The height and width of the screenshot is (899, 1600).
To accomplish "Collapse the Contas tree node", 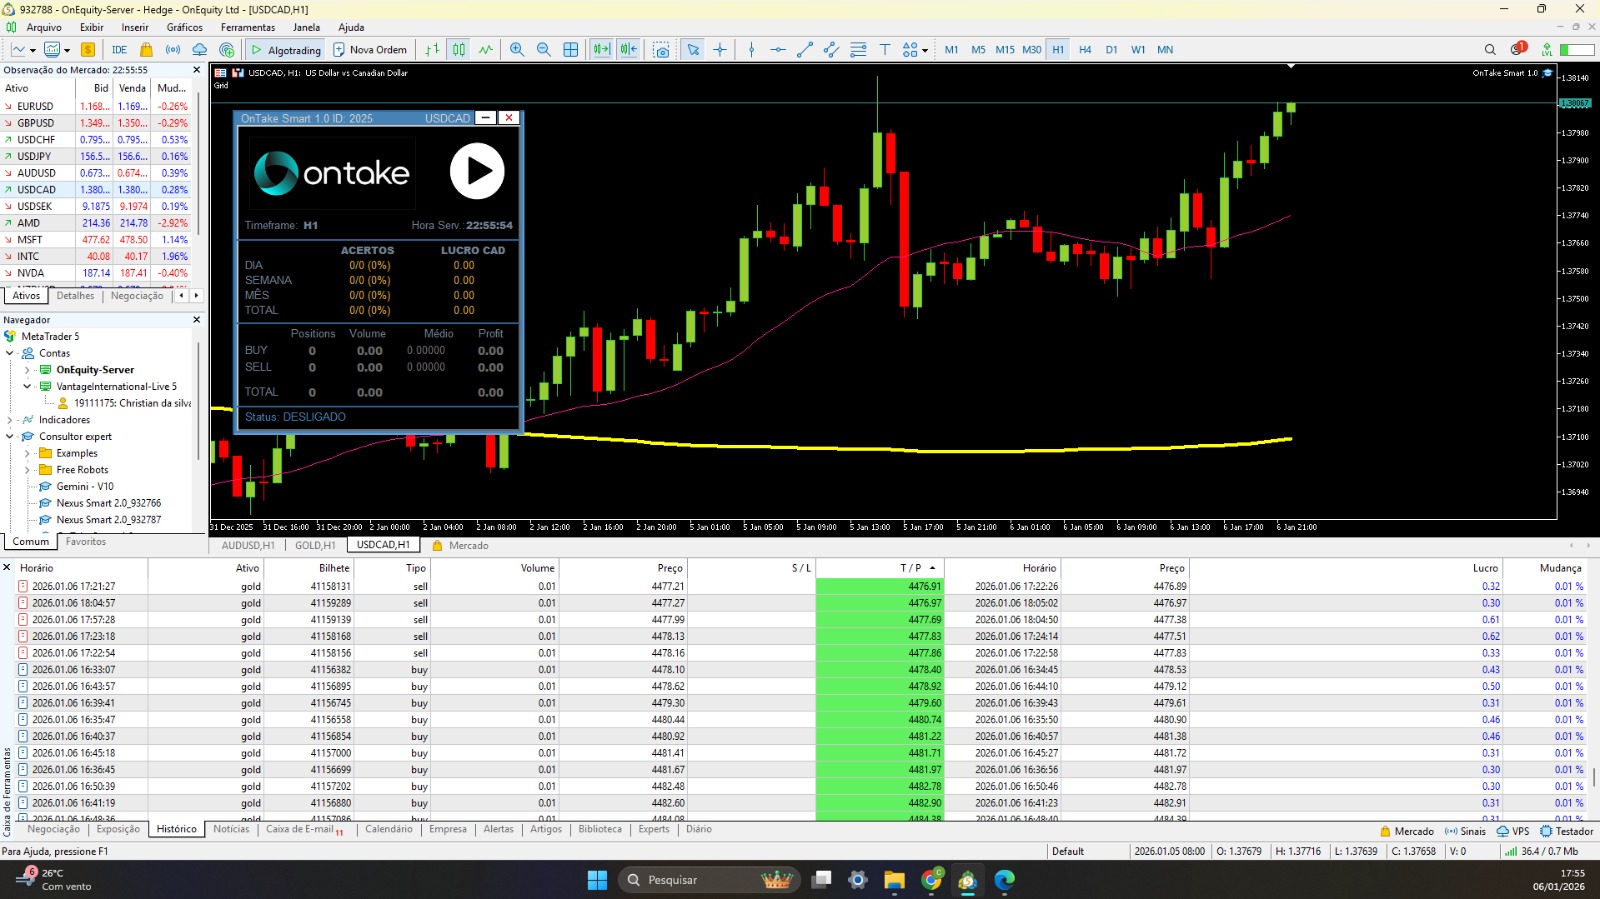I will pyautogui.click(x=10, y=353).
